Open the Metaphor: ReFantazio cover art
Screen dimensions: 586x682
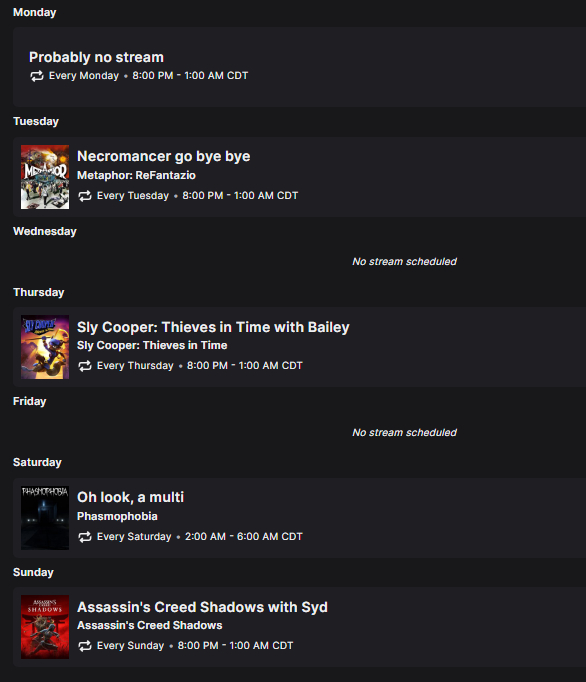pos(45,177)
